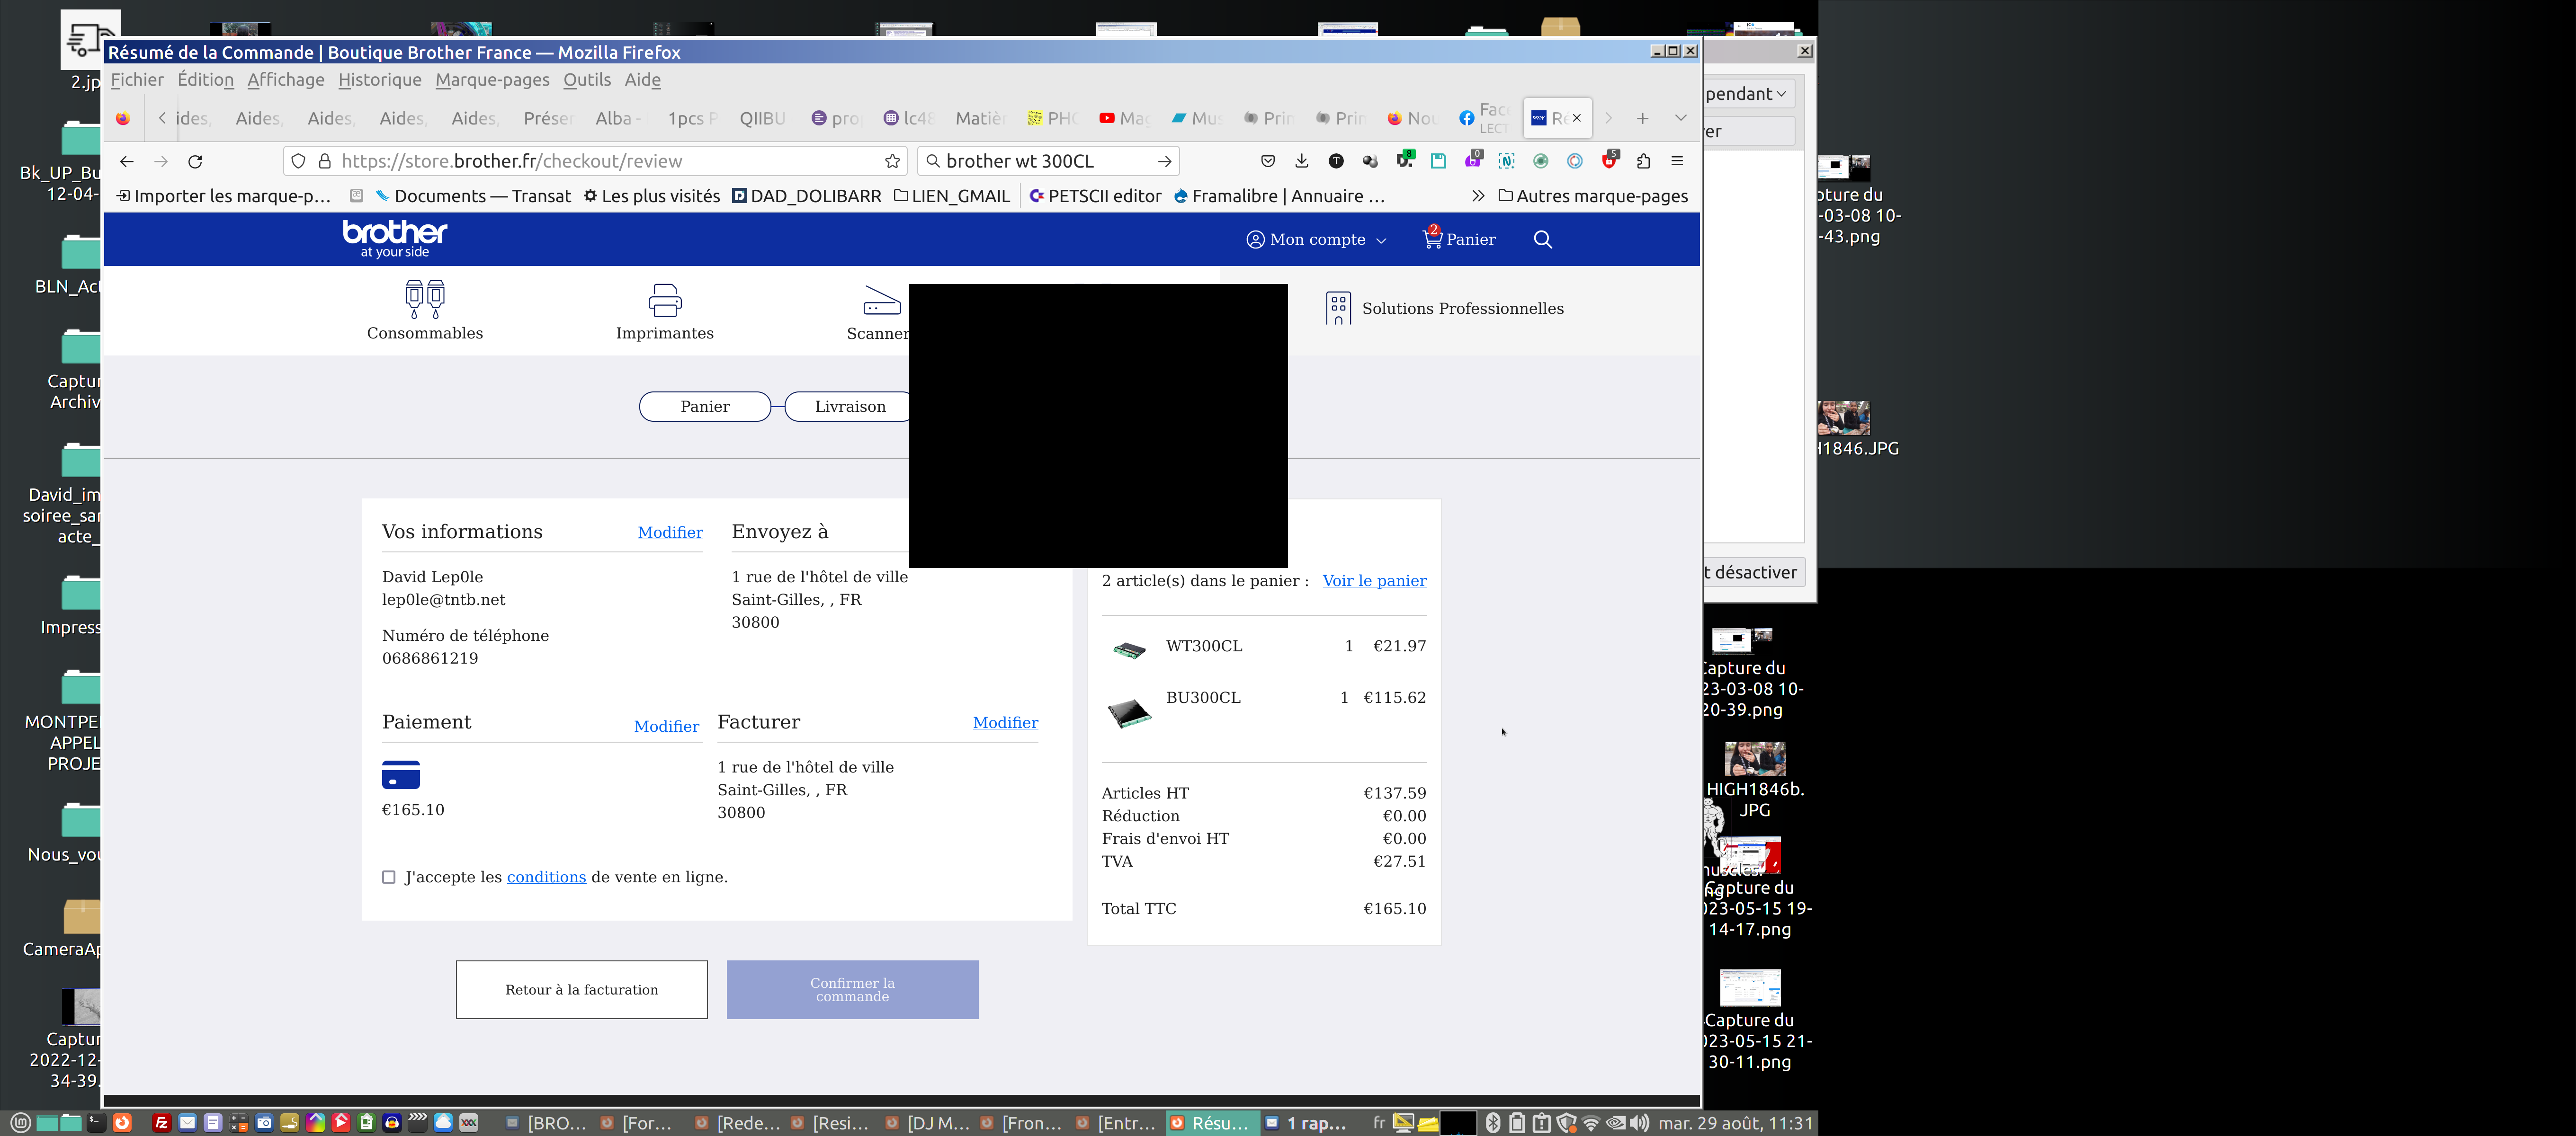
Task: Open the Historique menu
Action: [379, 80]
